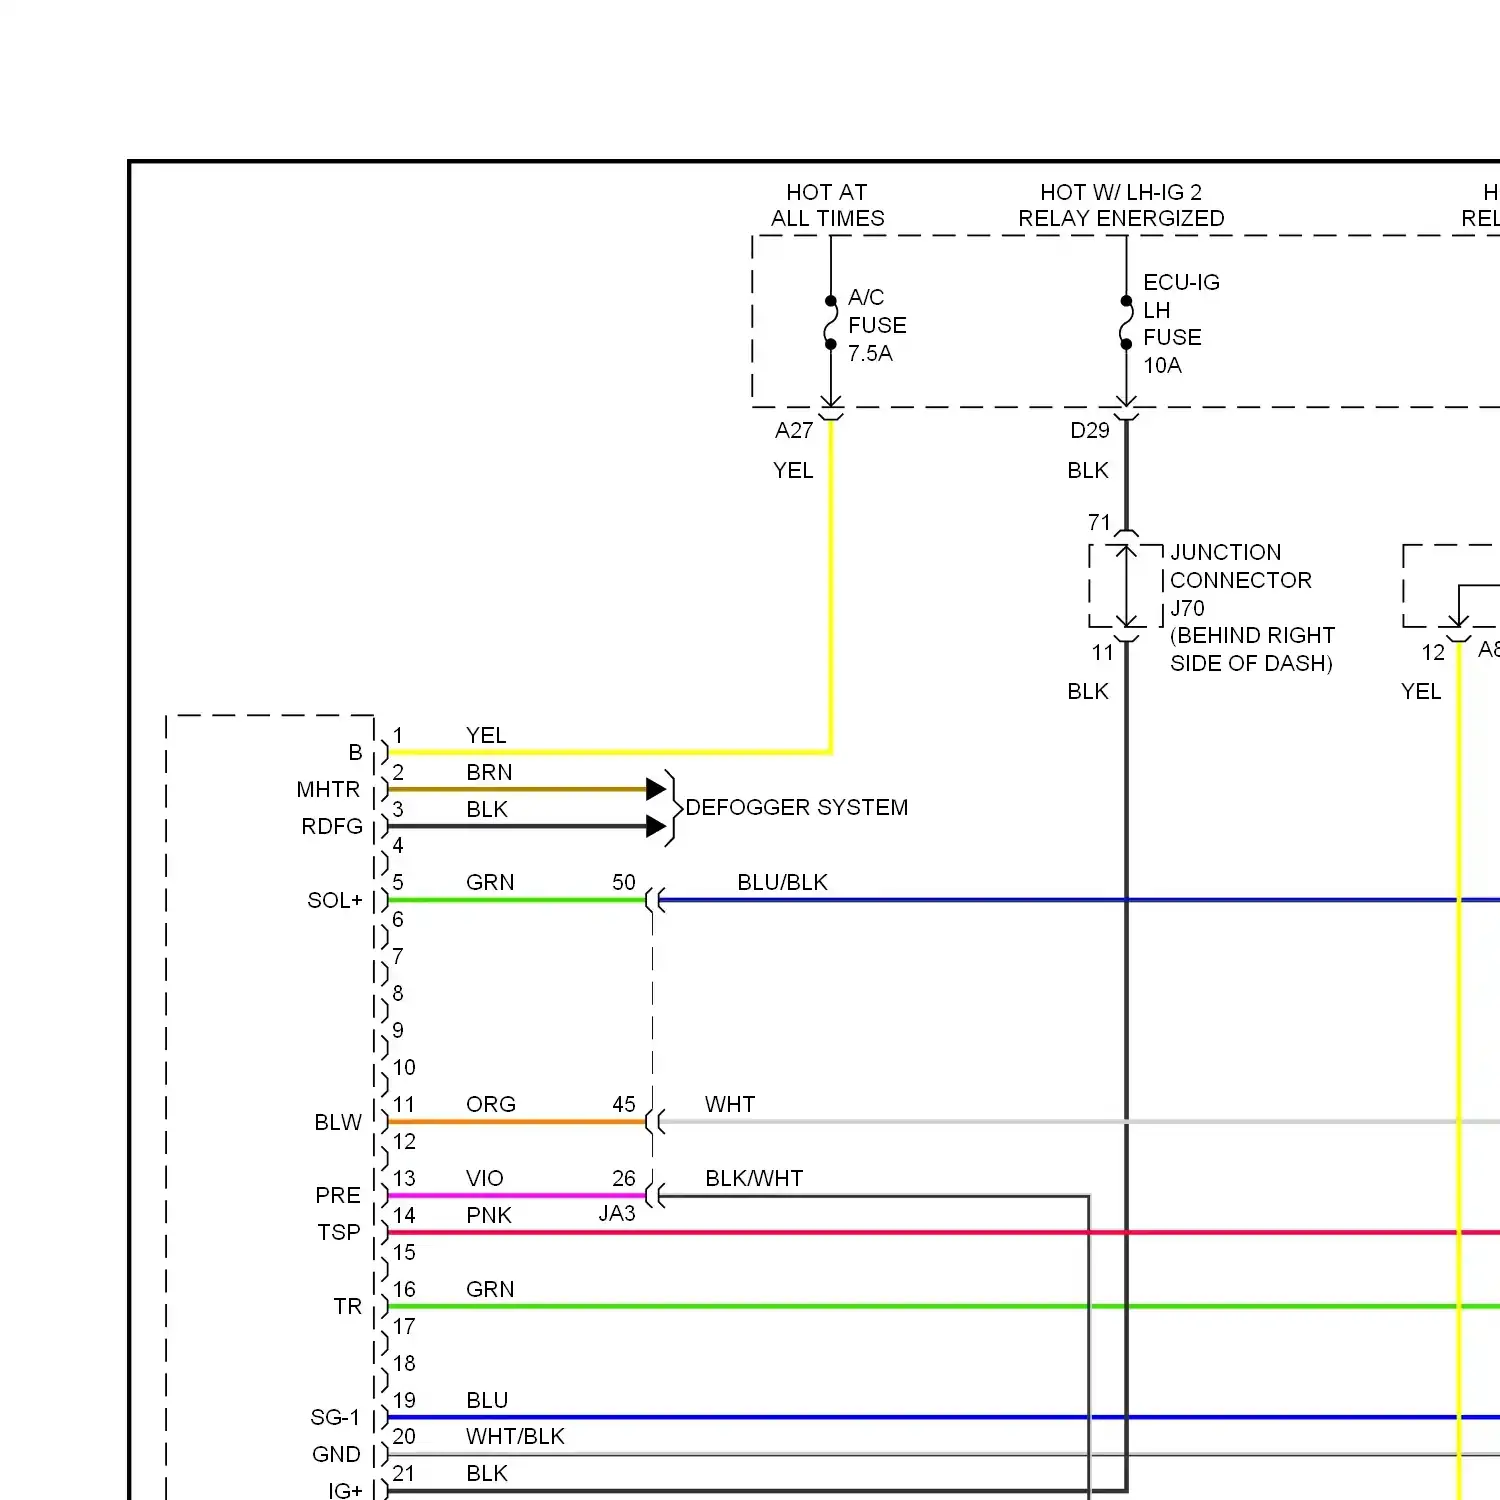
Task: Click the HOT W/ LH-IG 2 RELAY ENERGIZED label
Action: tap(1121, 205)
